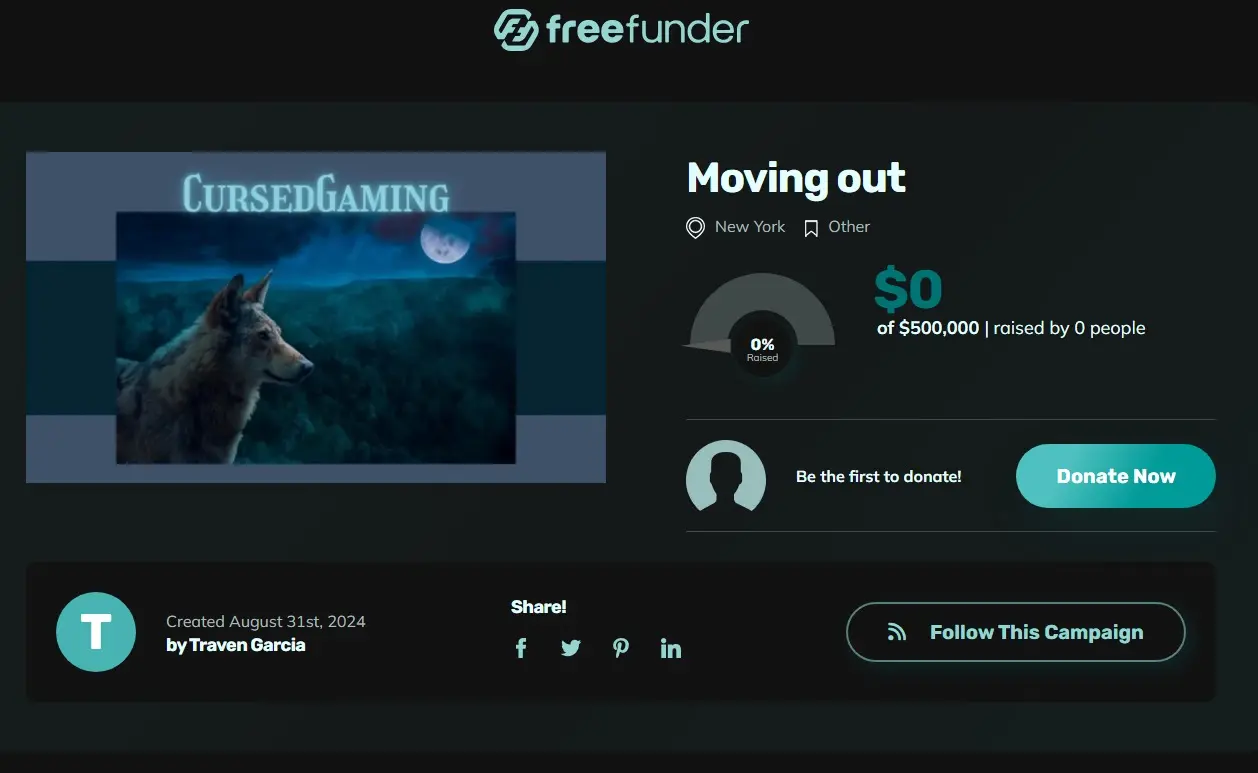Click the New York location text

coord(750,227)
